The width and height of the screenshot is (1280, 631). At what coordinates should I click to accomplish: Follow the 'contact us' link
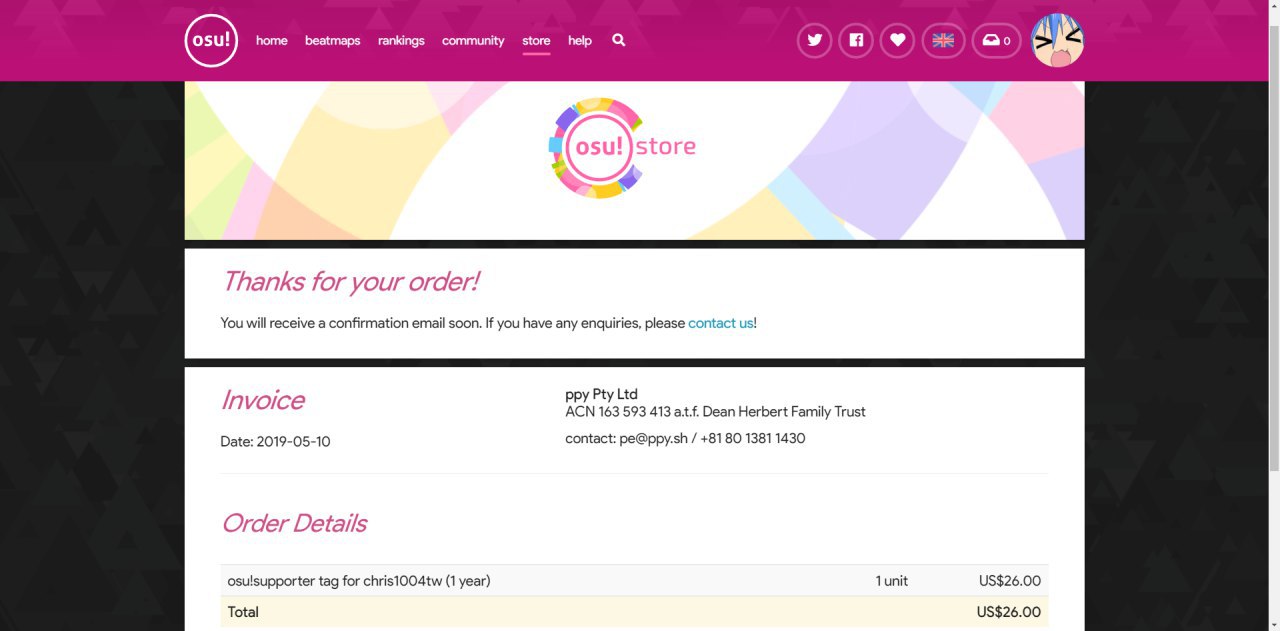point(721,323)
